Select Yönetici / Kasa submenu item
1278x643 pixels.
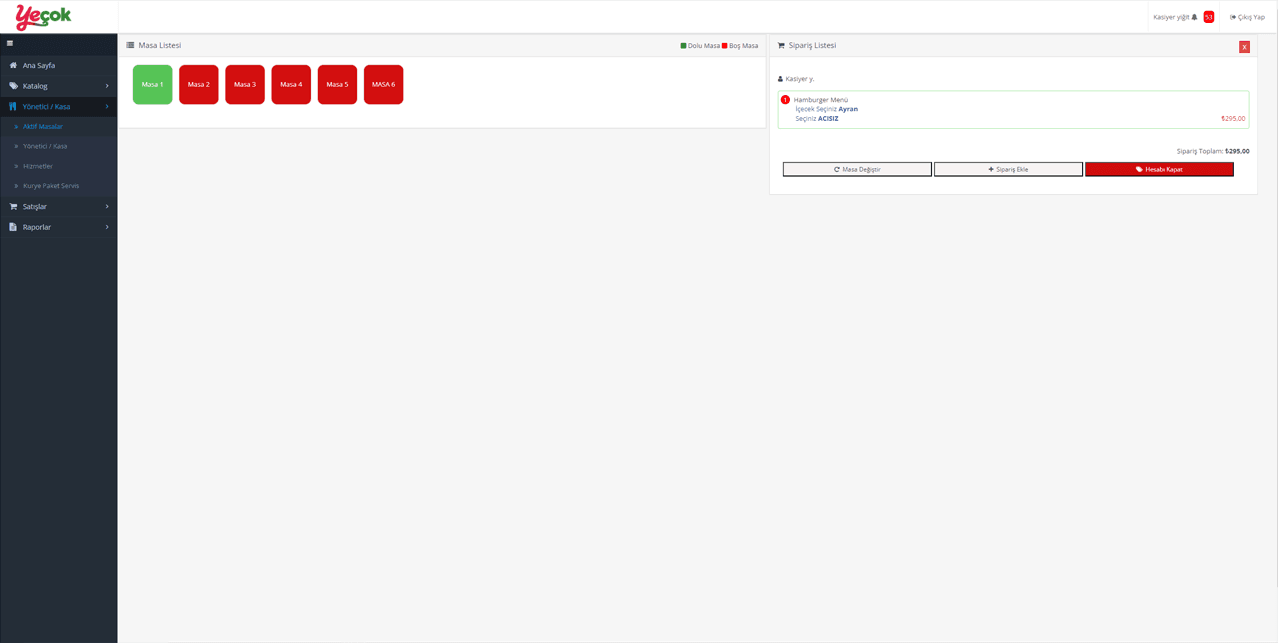click(x=58, y=146)
